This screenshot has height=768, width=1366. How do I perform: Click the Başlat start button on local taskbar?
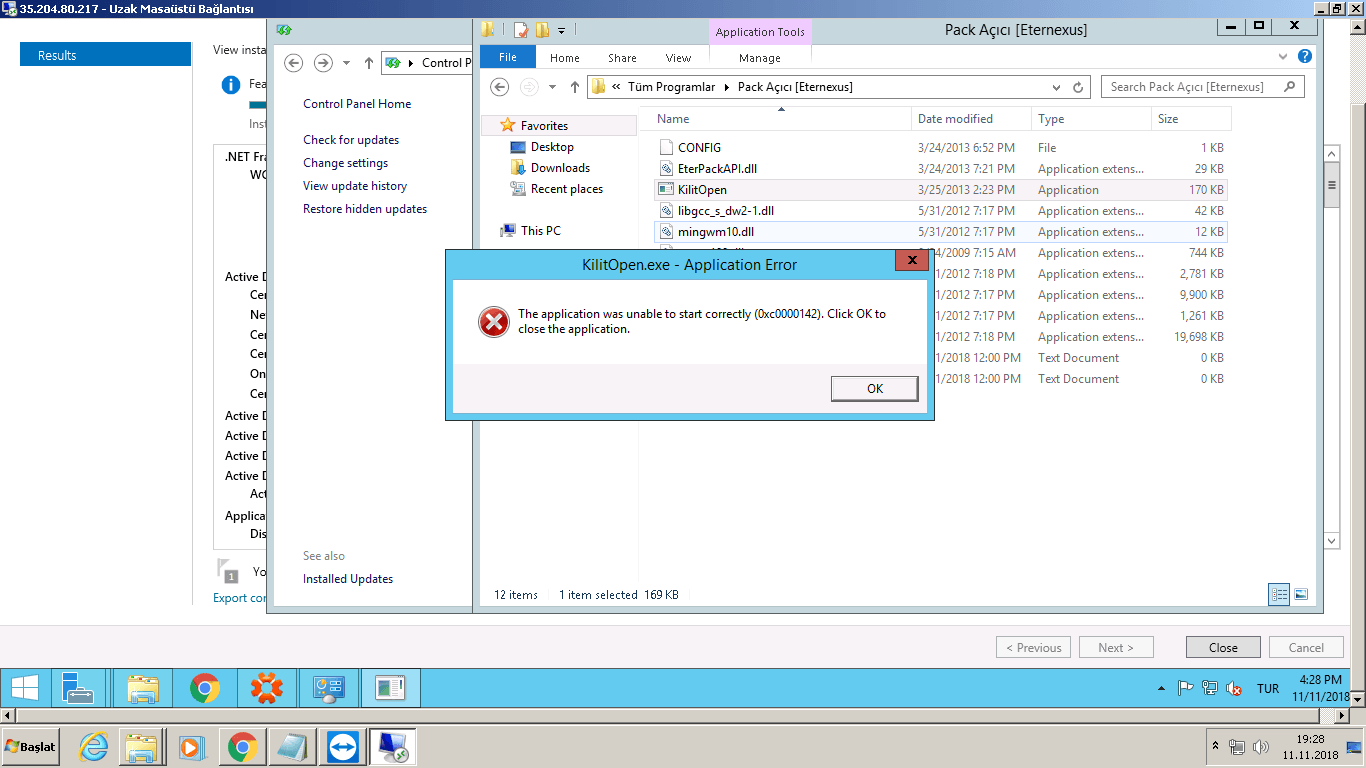(30, 747)
